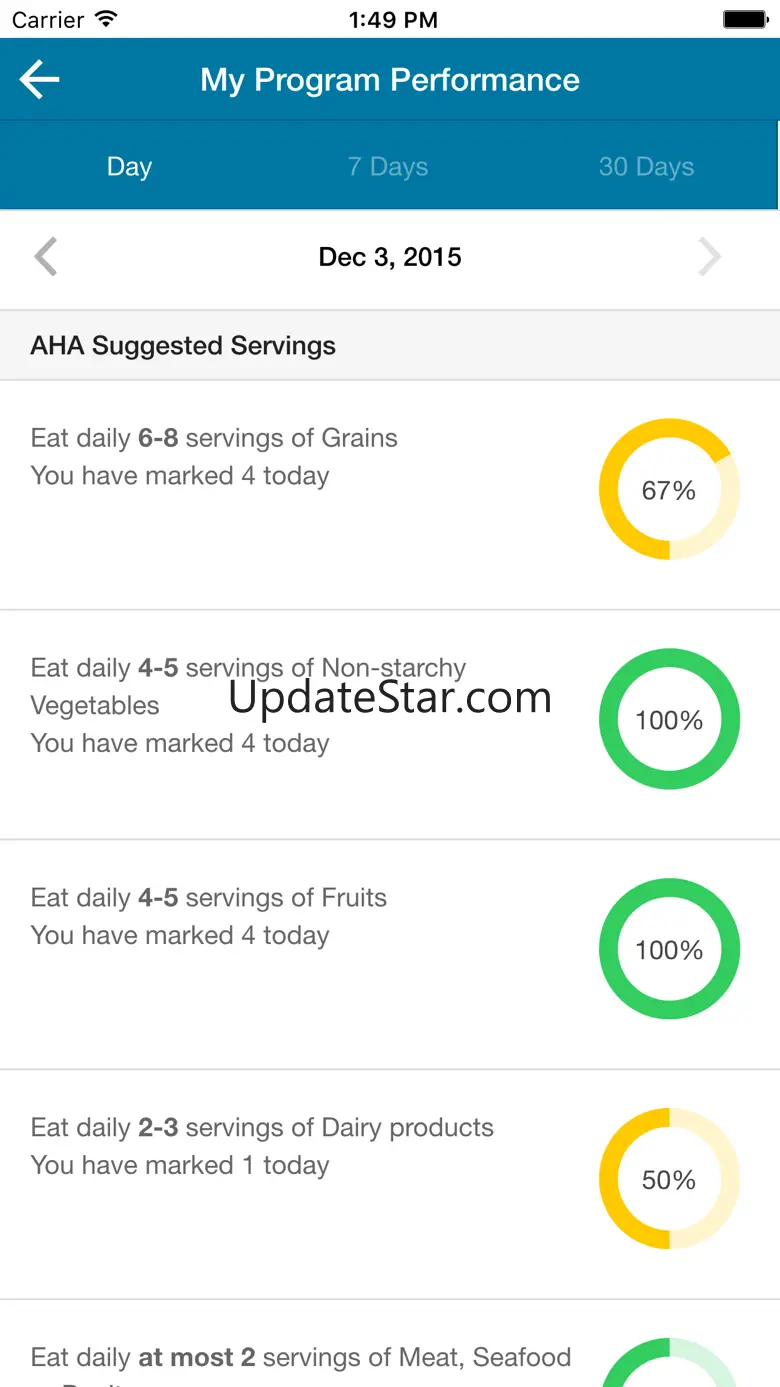The width and height of the screenshot is (780, 1387).
Task: Go to the previous day chevron
Action: pyautogui.click(x=46, y=257)
